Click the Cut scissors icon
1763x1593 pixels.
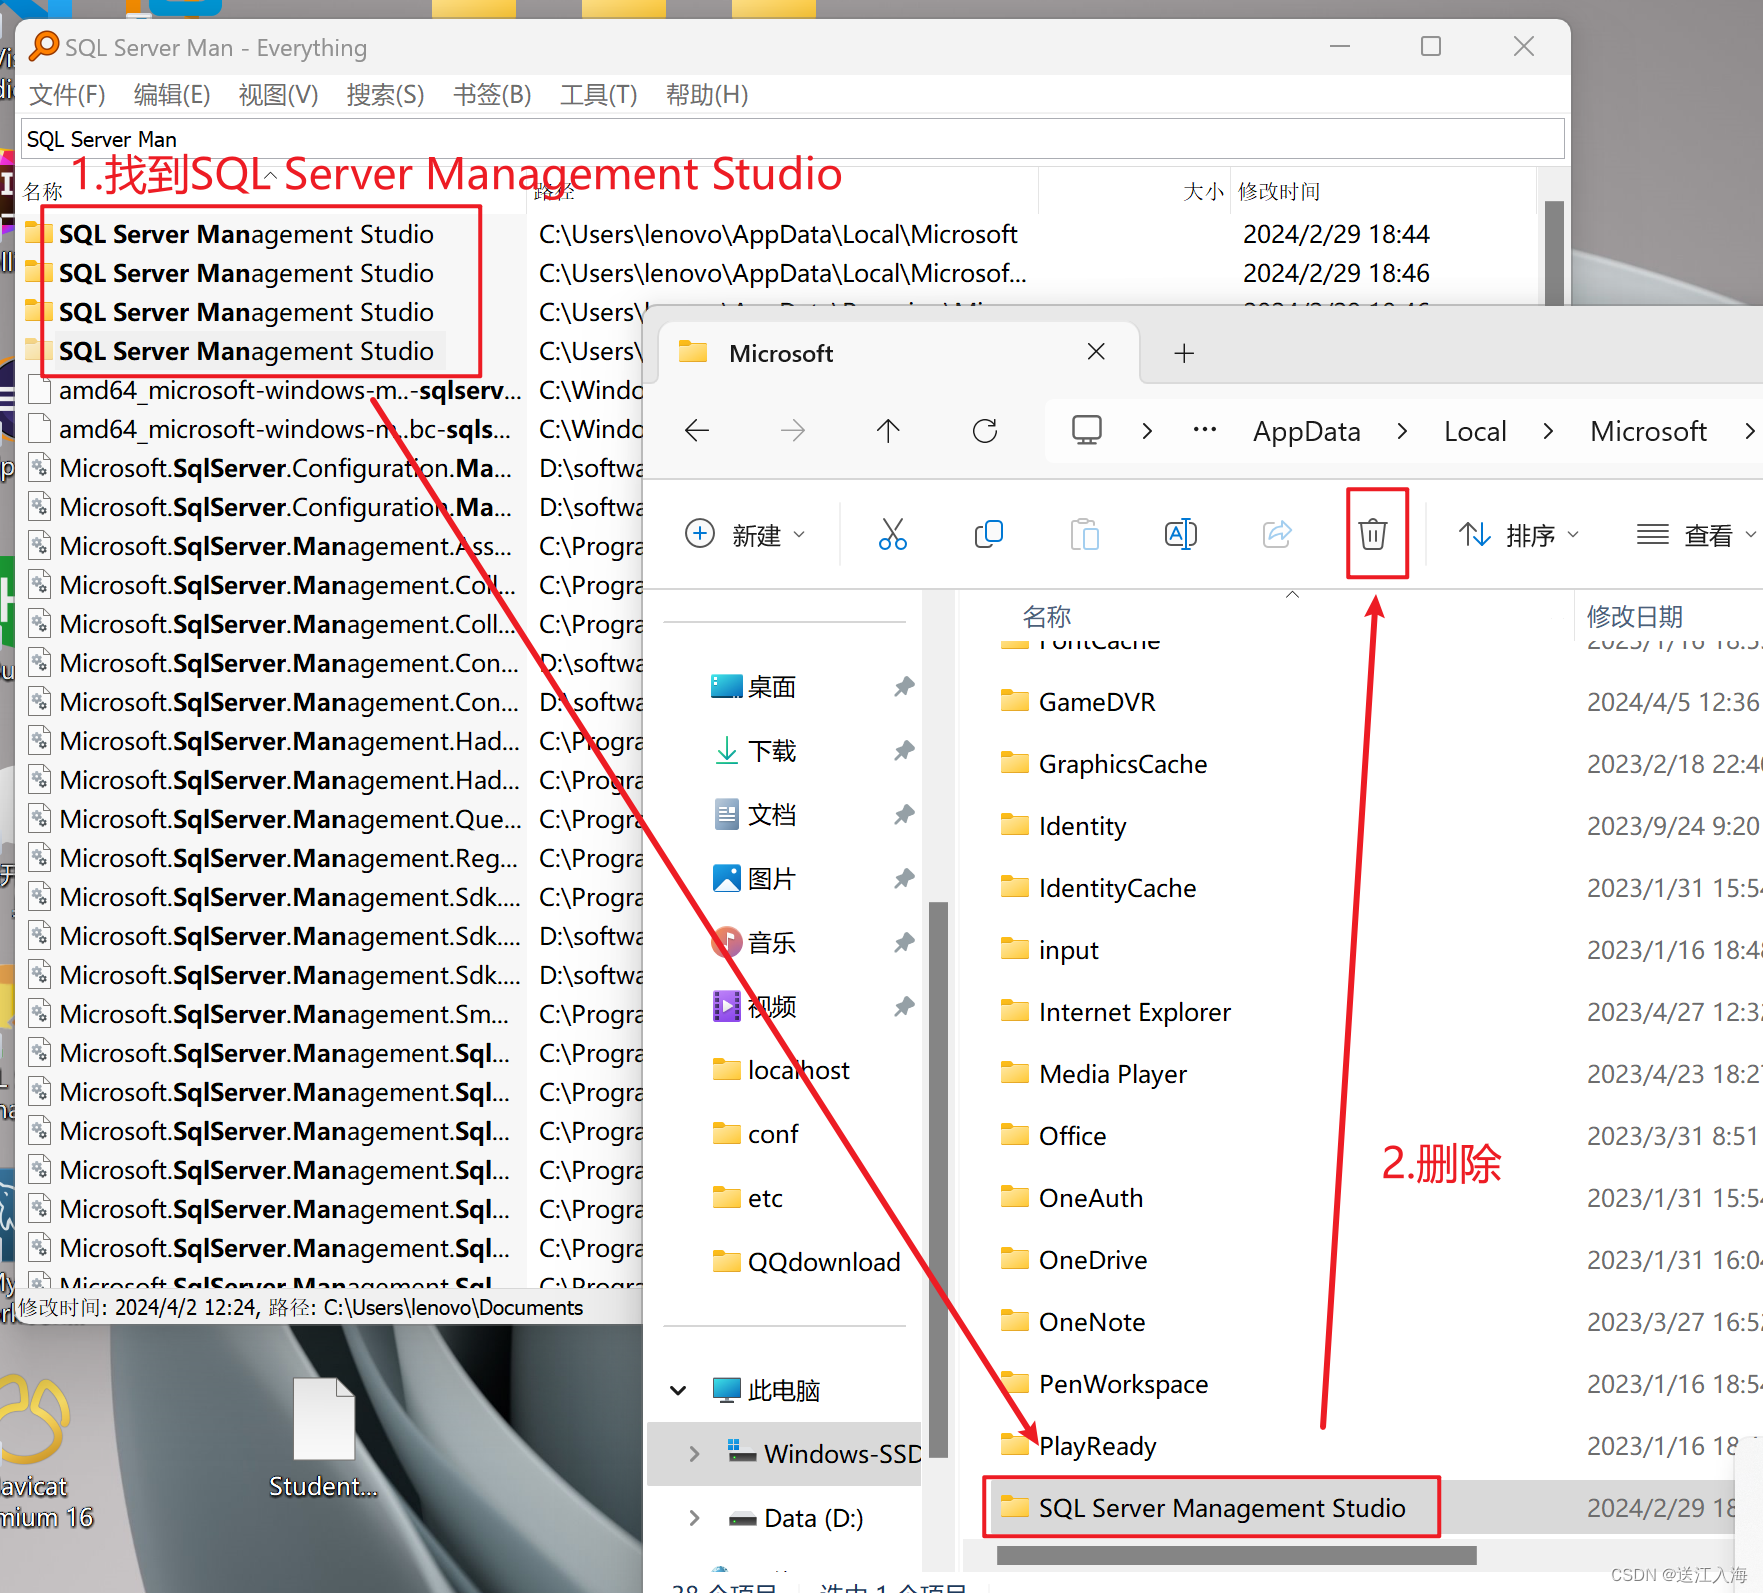(x=892, y=534)
